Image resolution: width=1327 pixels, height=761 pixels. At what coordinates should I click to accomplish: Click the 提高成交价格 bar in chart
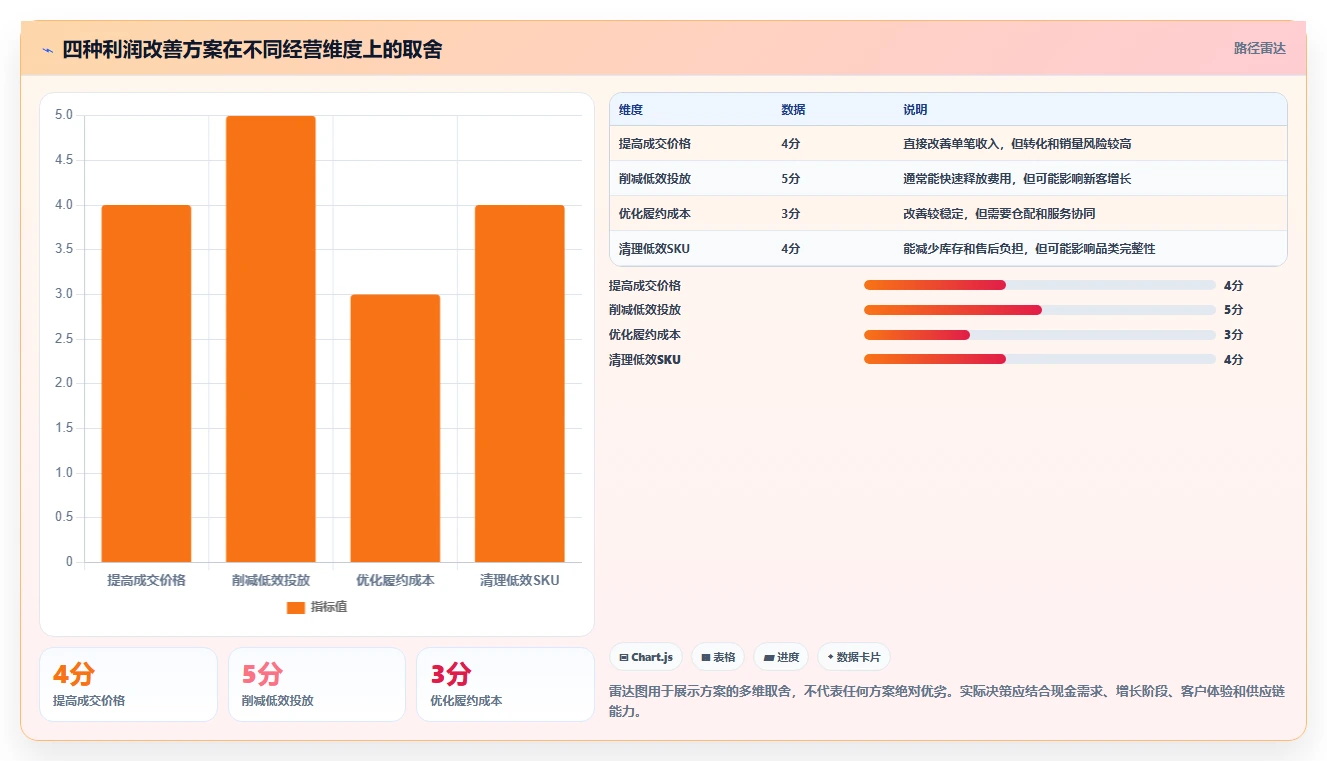click(146, 383)
